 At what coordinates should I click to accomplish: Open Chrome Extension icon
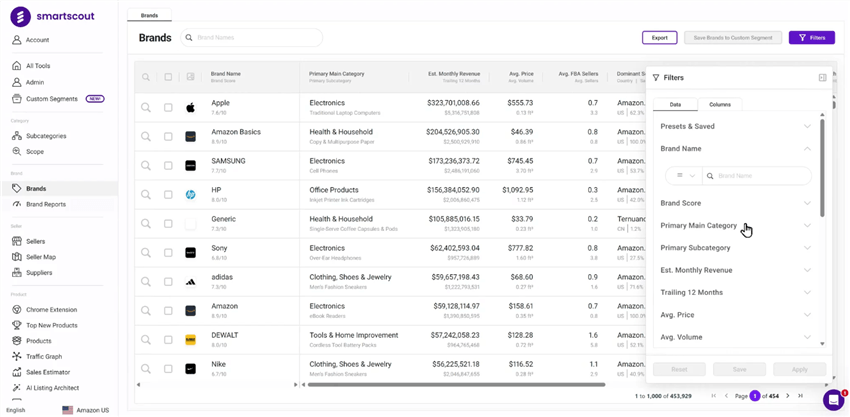click(17, 310)
